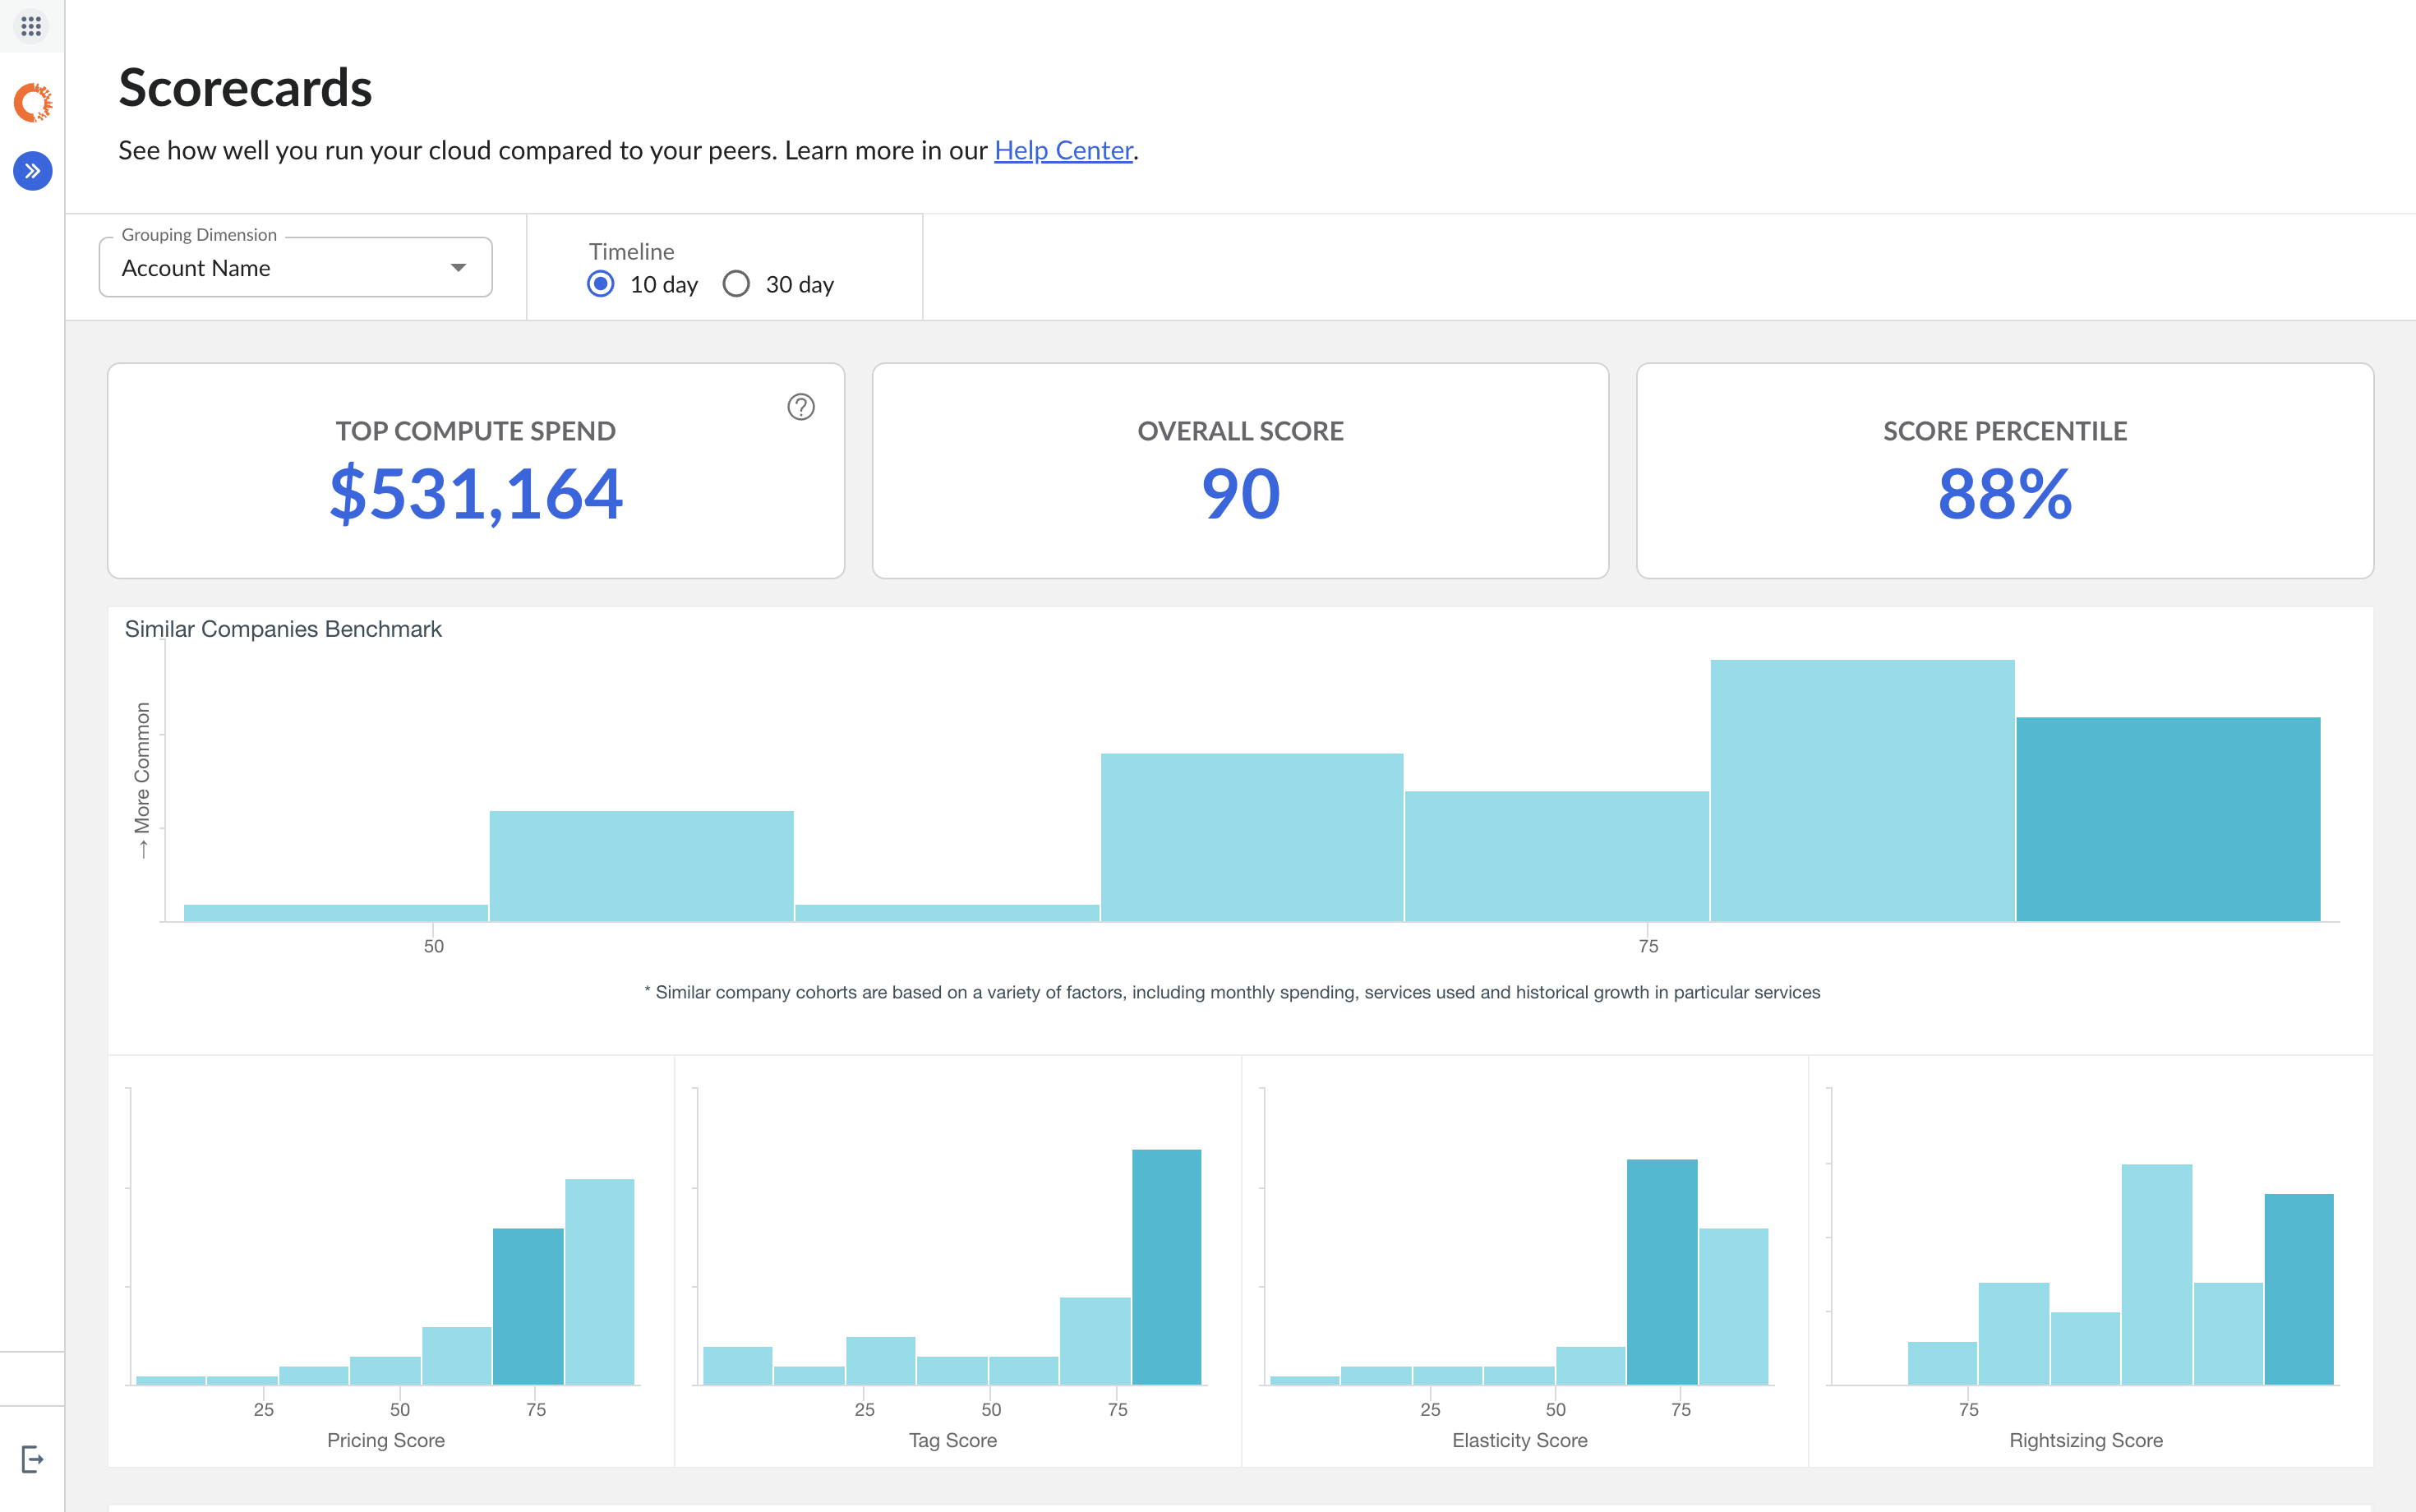This screenshot has width=2416, height=1512.
Task: Open the Grouping Dimension dropdown
Action: [x=295, y=268]
